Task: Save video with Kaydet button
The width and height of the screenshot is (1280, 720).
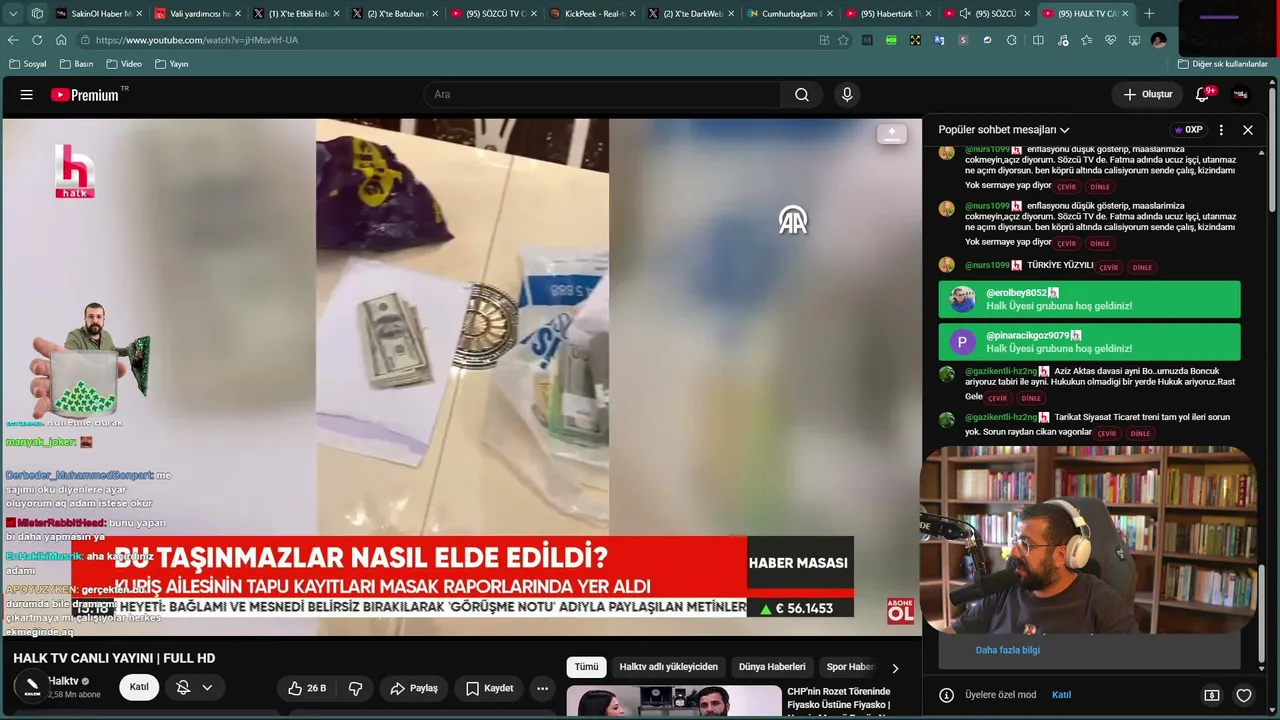Action: click(489, 688)
